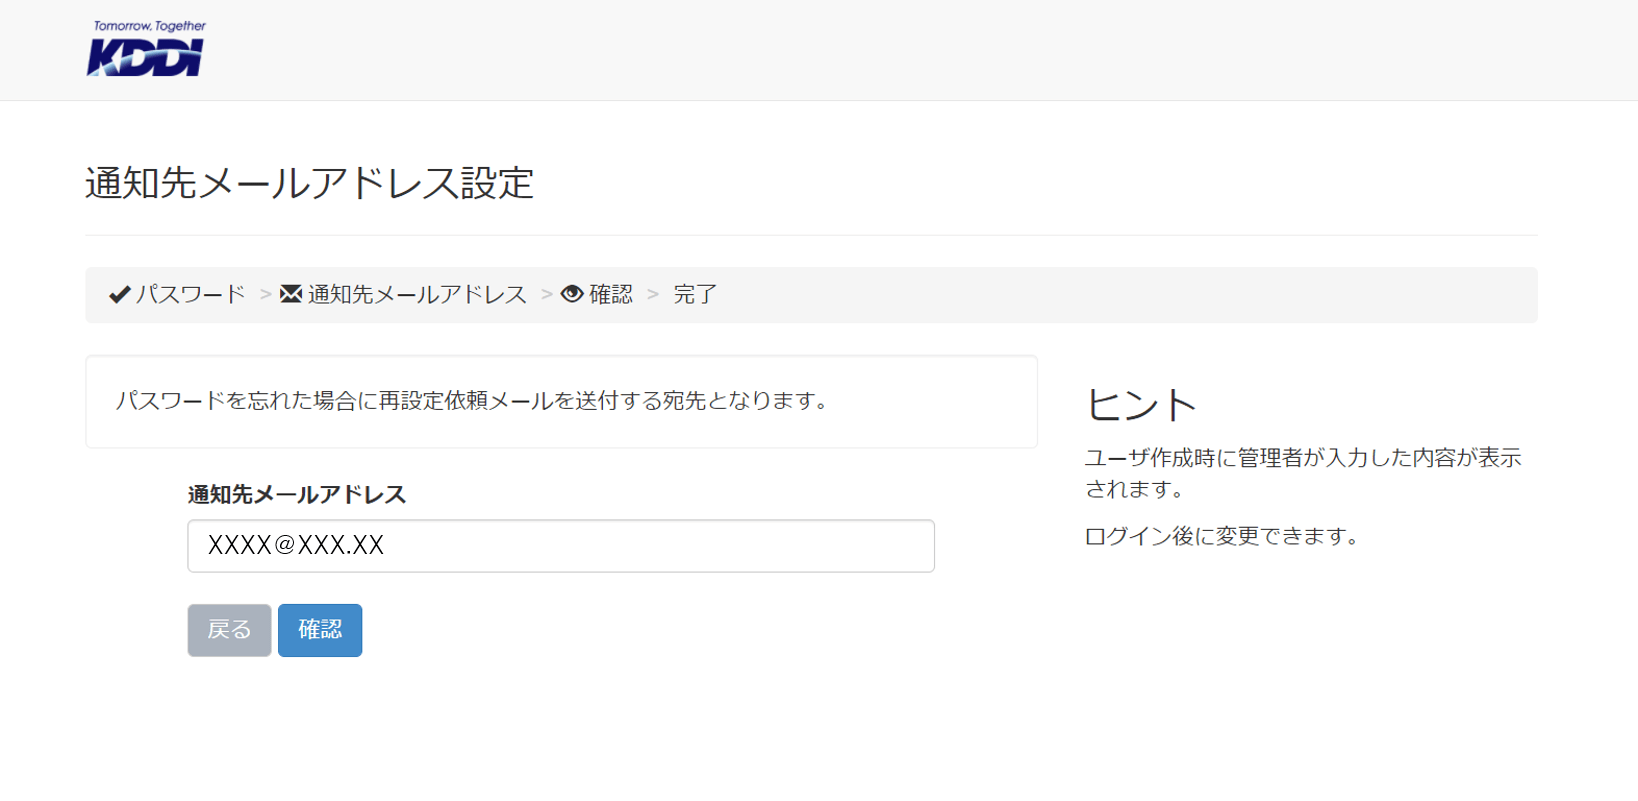The width and height of the screenshot is (1638, 801).
Task: Click the ログイン後に変更できます hint text
Action: [1223, 536]
